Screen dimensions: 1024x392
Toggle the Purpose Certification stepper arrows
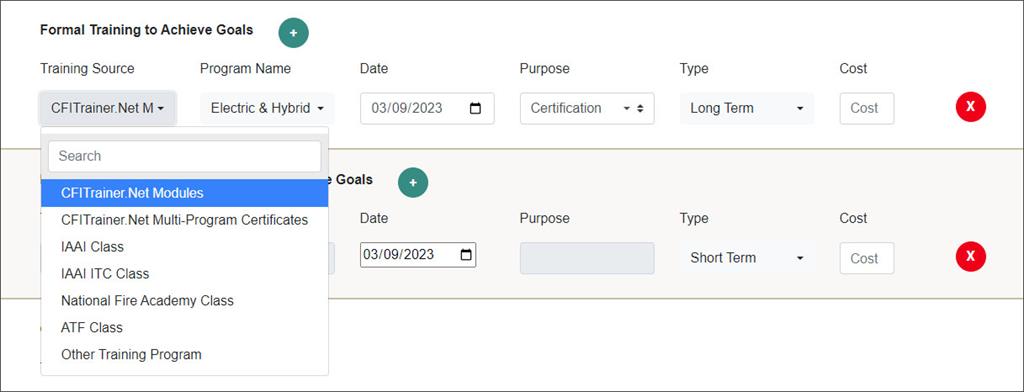coord(640,108)
